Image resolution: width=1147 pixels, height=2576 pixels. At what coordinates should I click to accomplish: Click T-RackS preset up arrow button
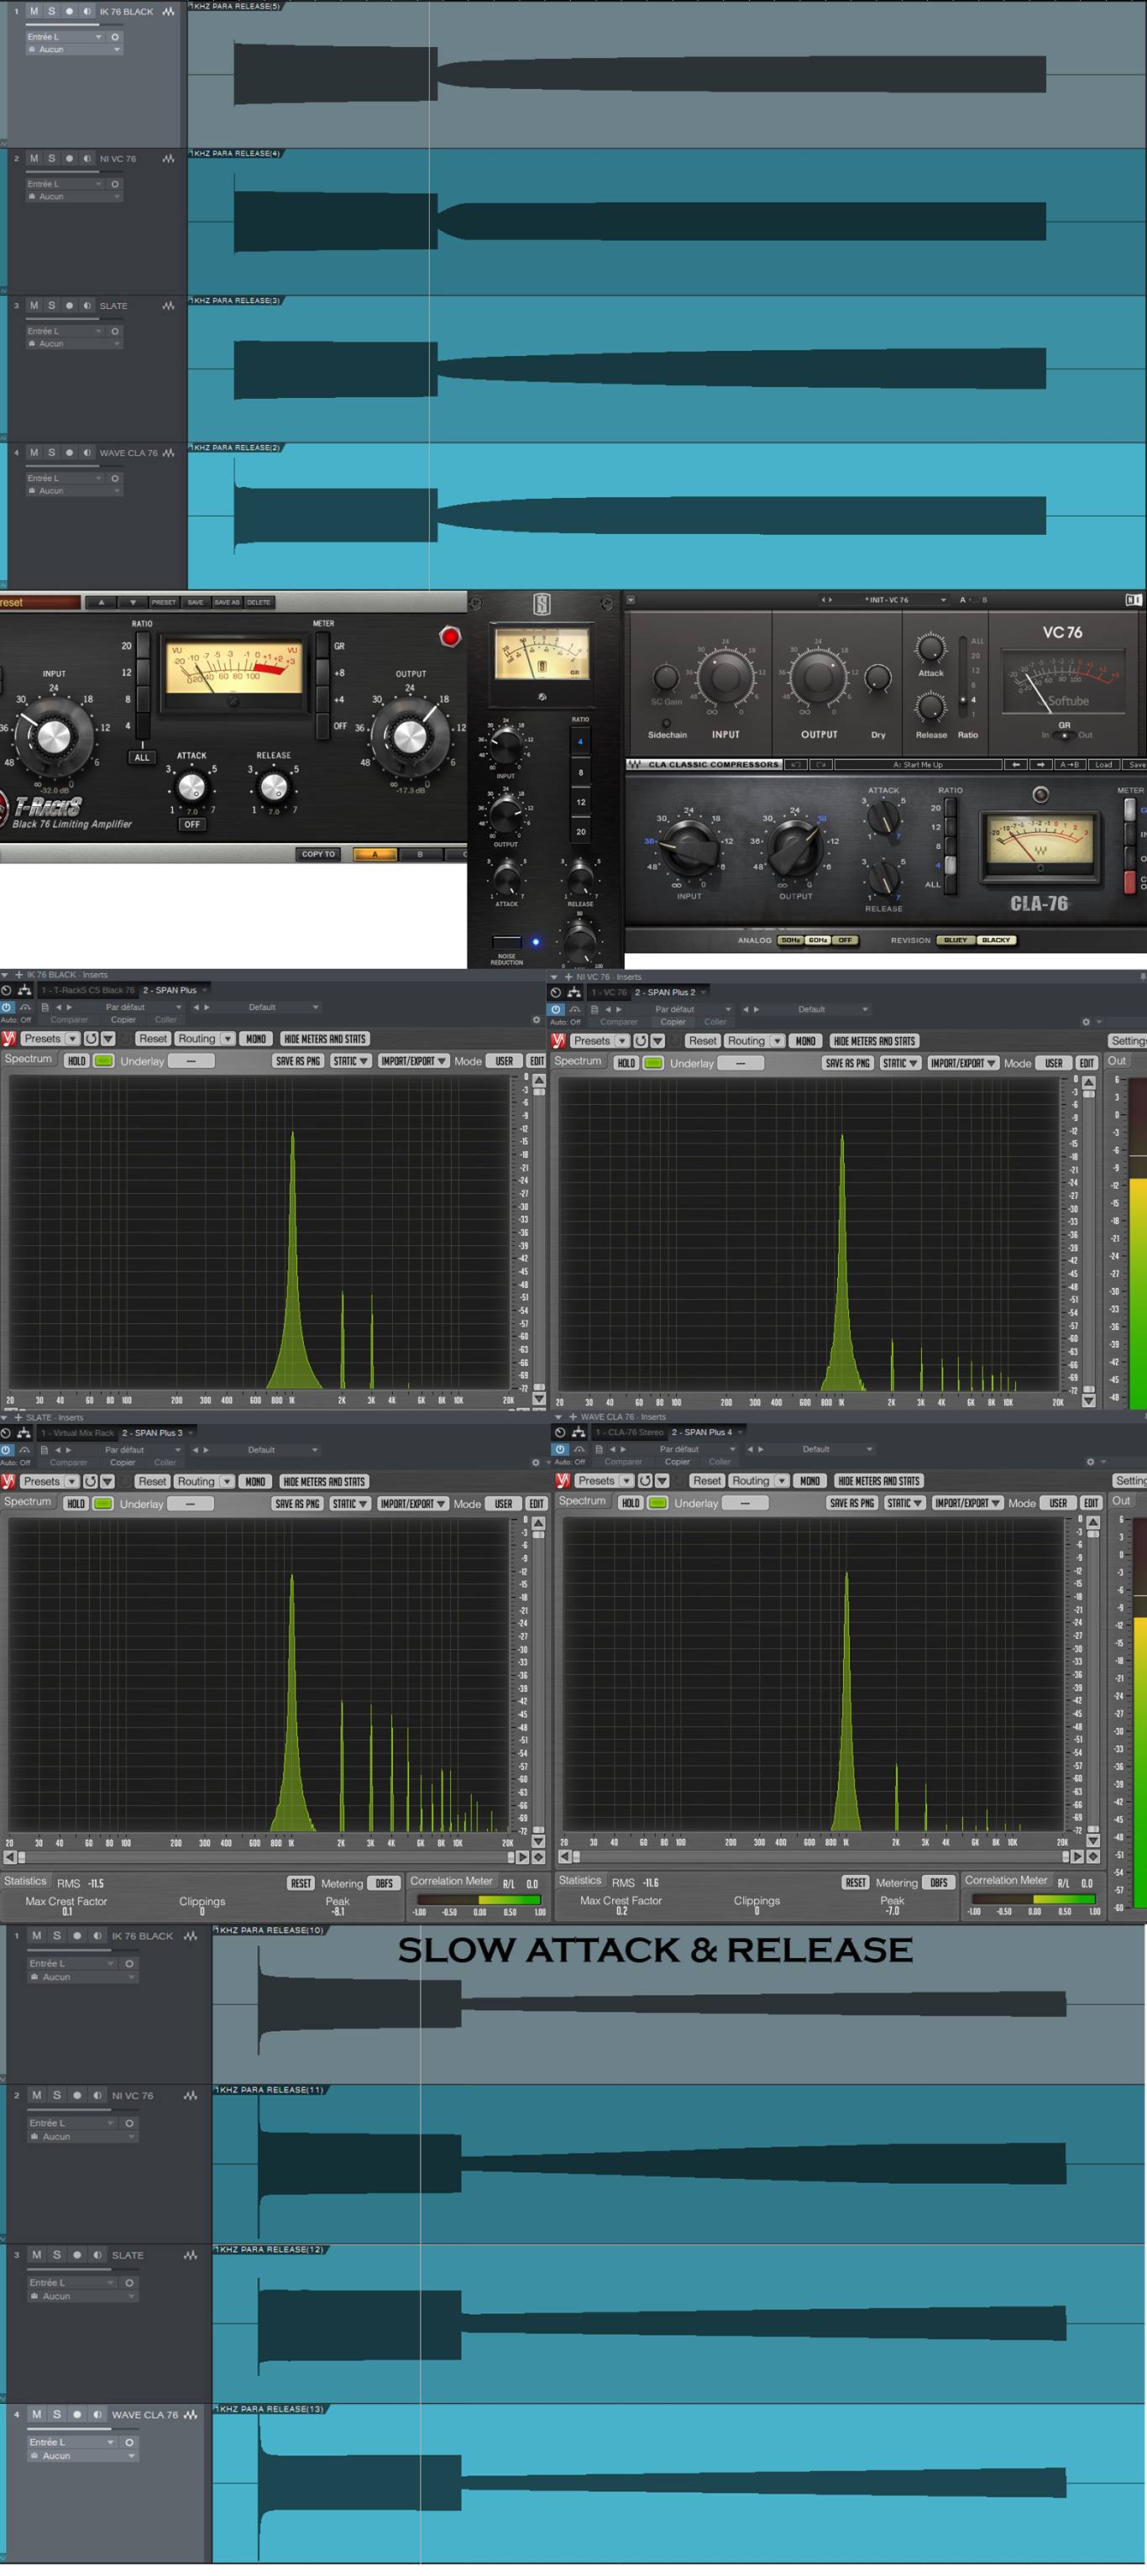coord(100,602)
